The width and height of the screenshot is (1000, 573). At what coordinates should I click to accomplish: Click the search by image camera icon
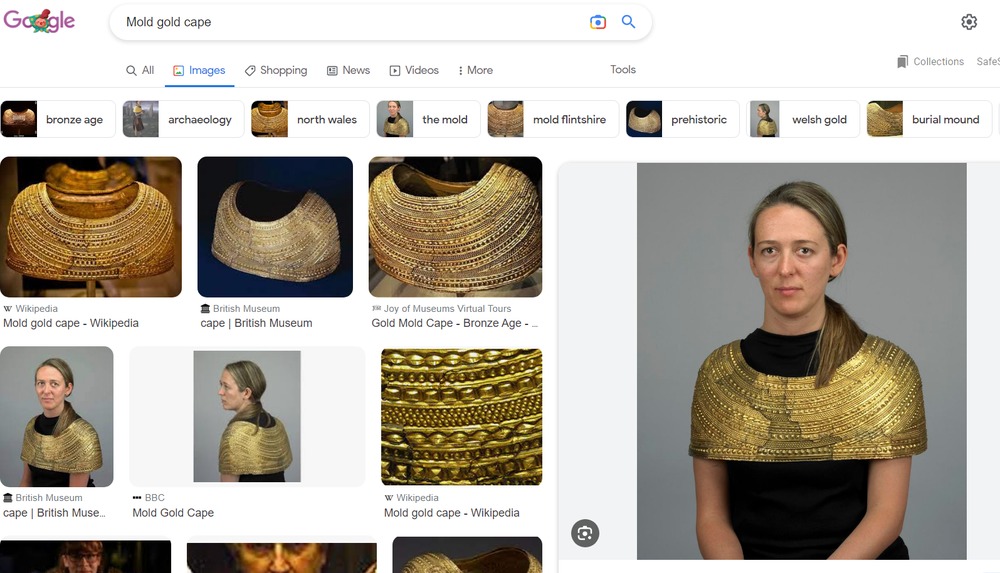point(598,22)
